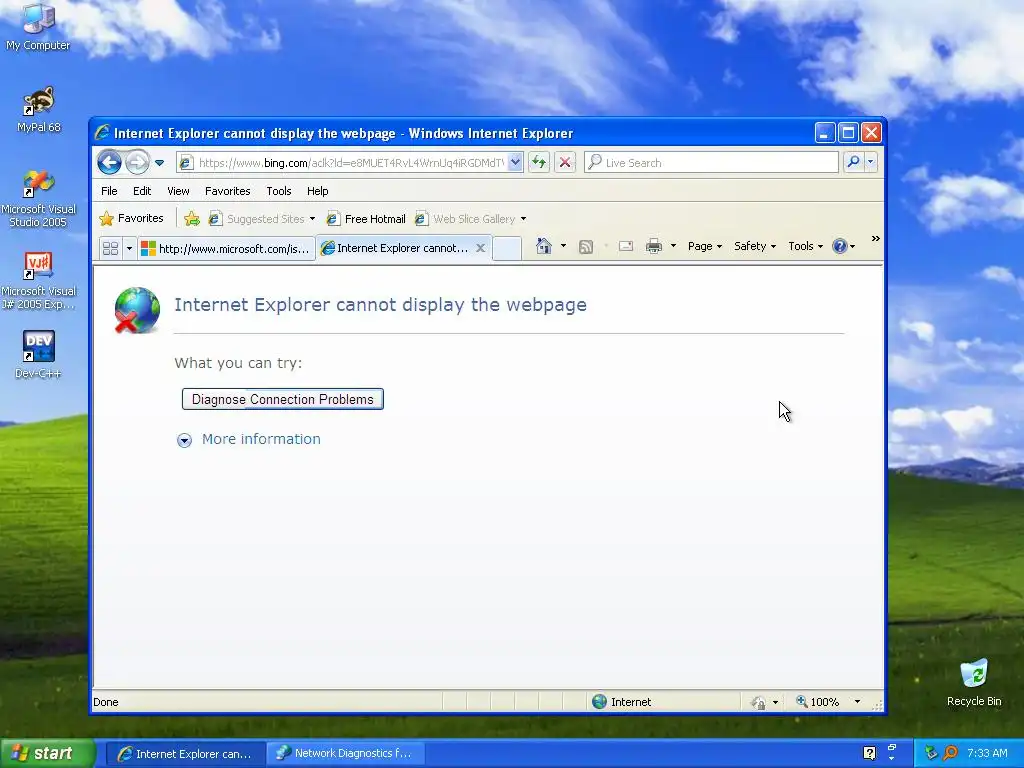Click the Forward arrow navigation button
The image size is (1024, 768).
click(137, 163)
